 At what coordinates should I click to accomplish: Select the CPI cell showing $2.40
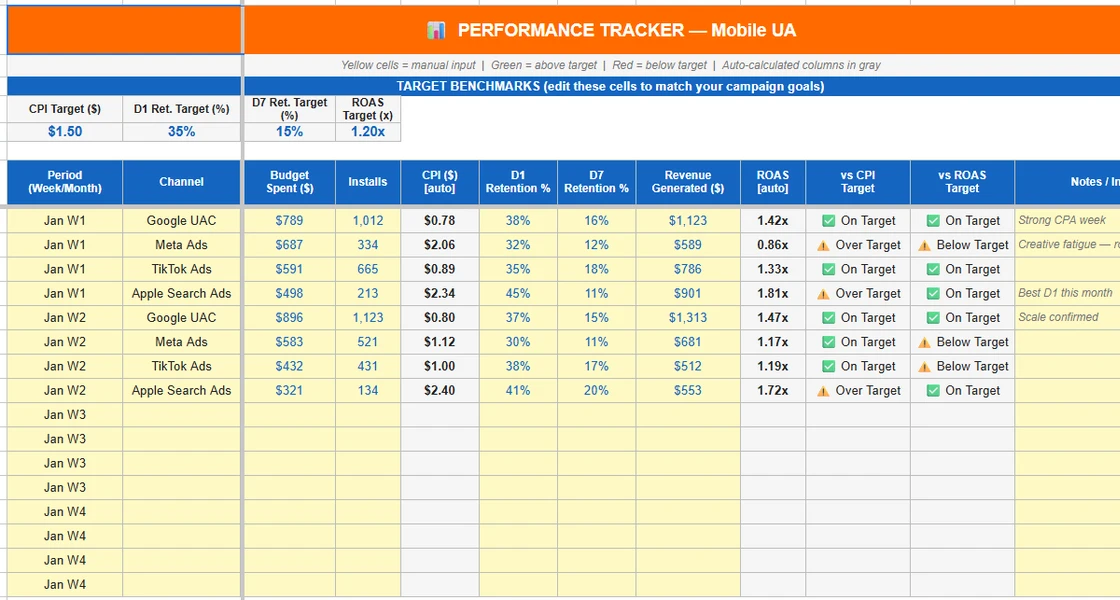pos(440,391)
